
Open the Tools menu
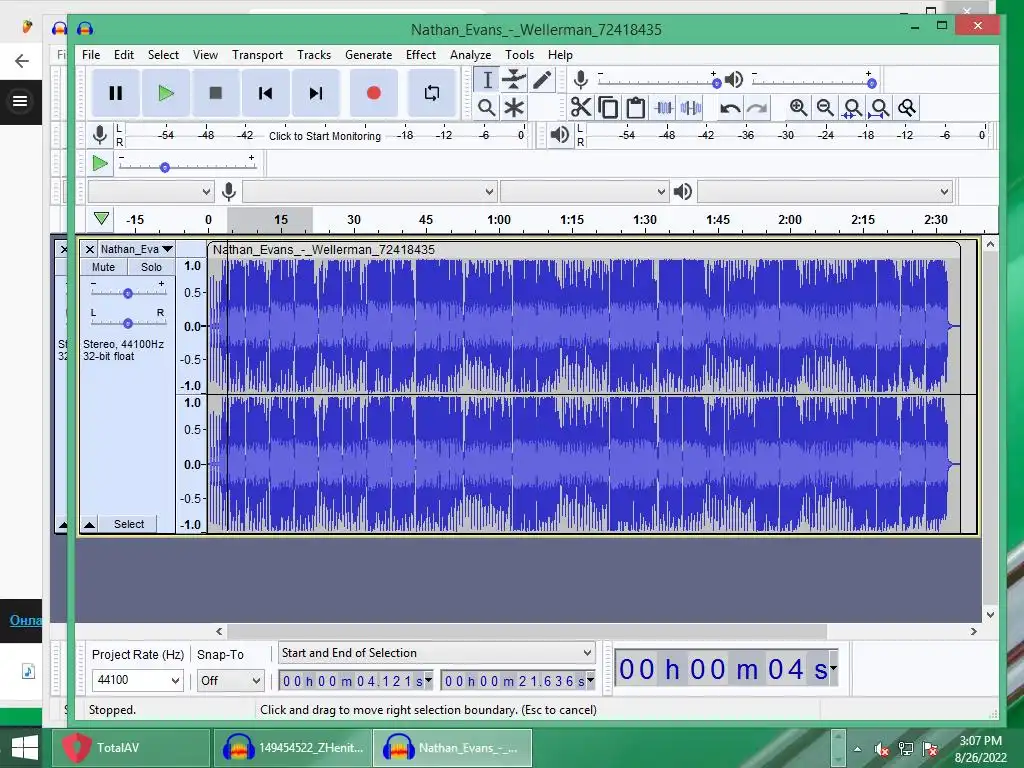coord(519,55)
